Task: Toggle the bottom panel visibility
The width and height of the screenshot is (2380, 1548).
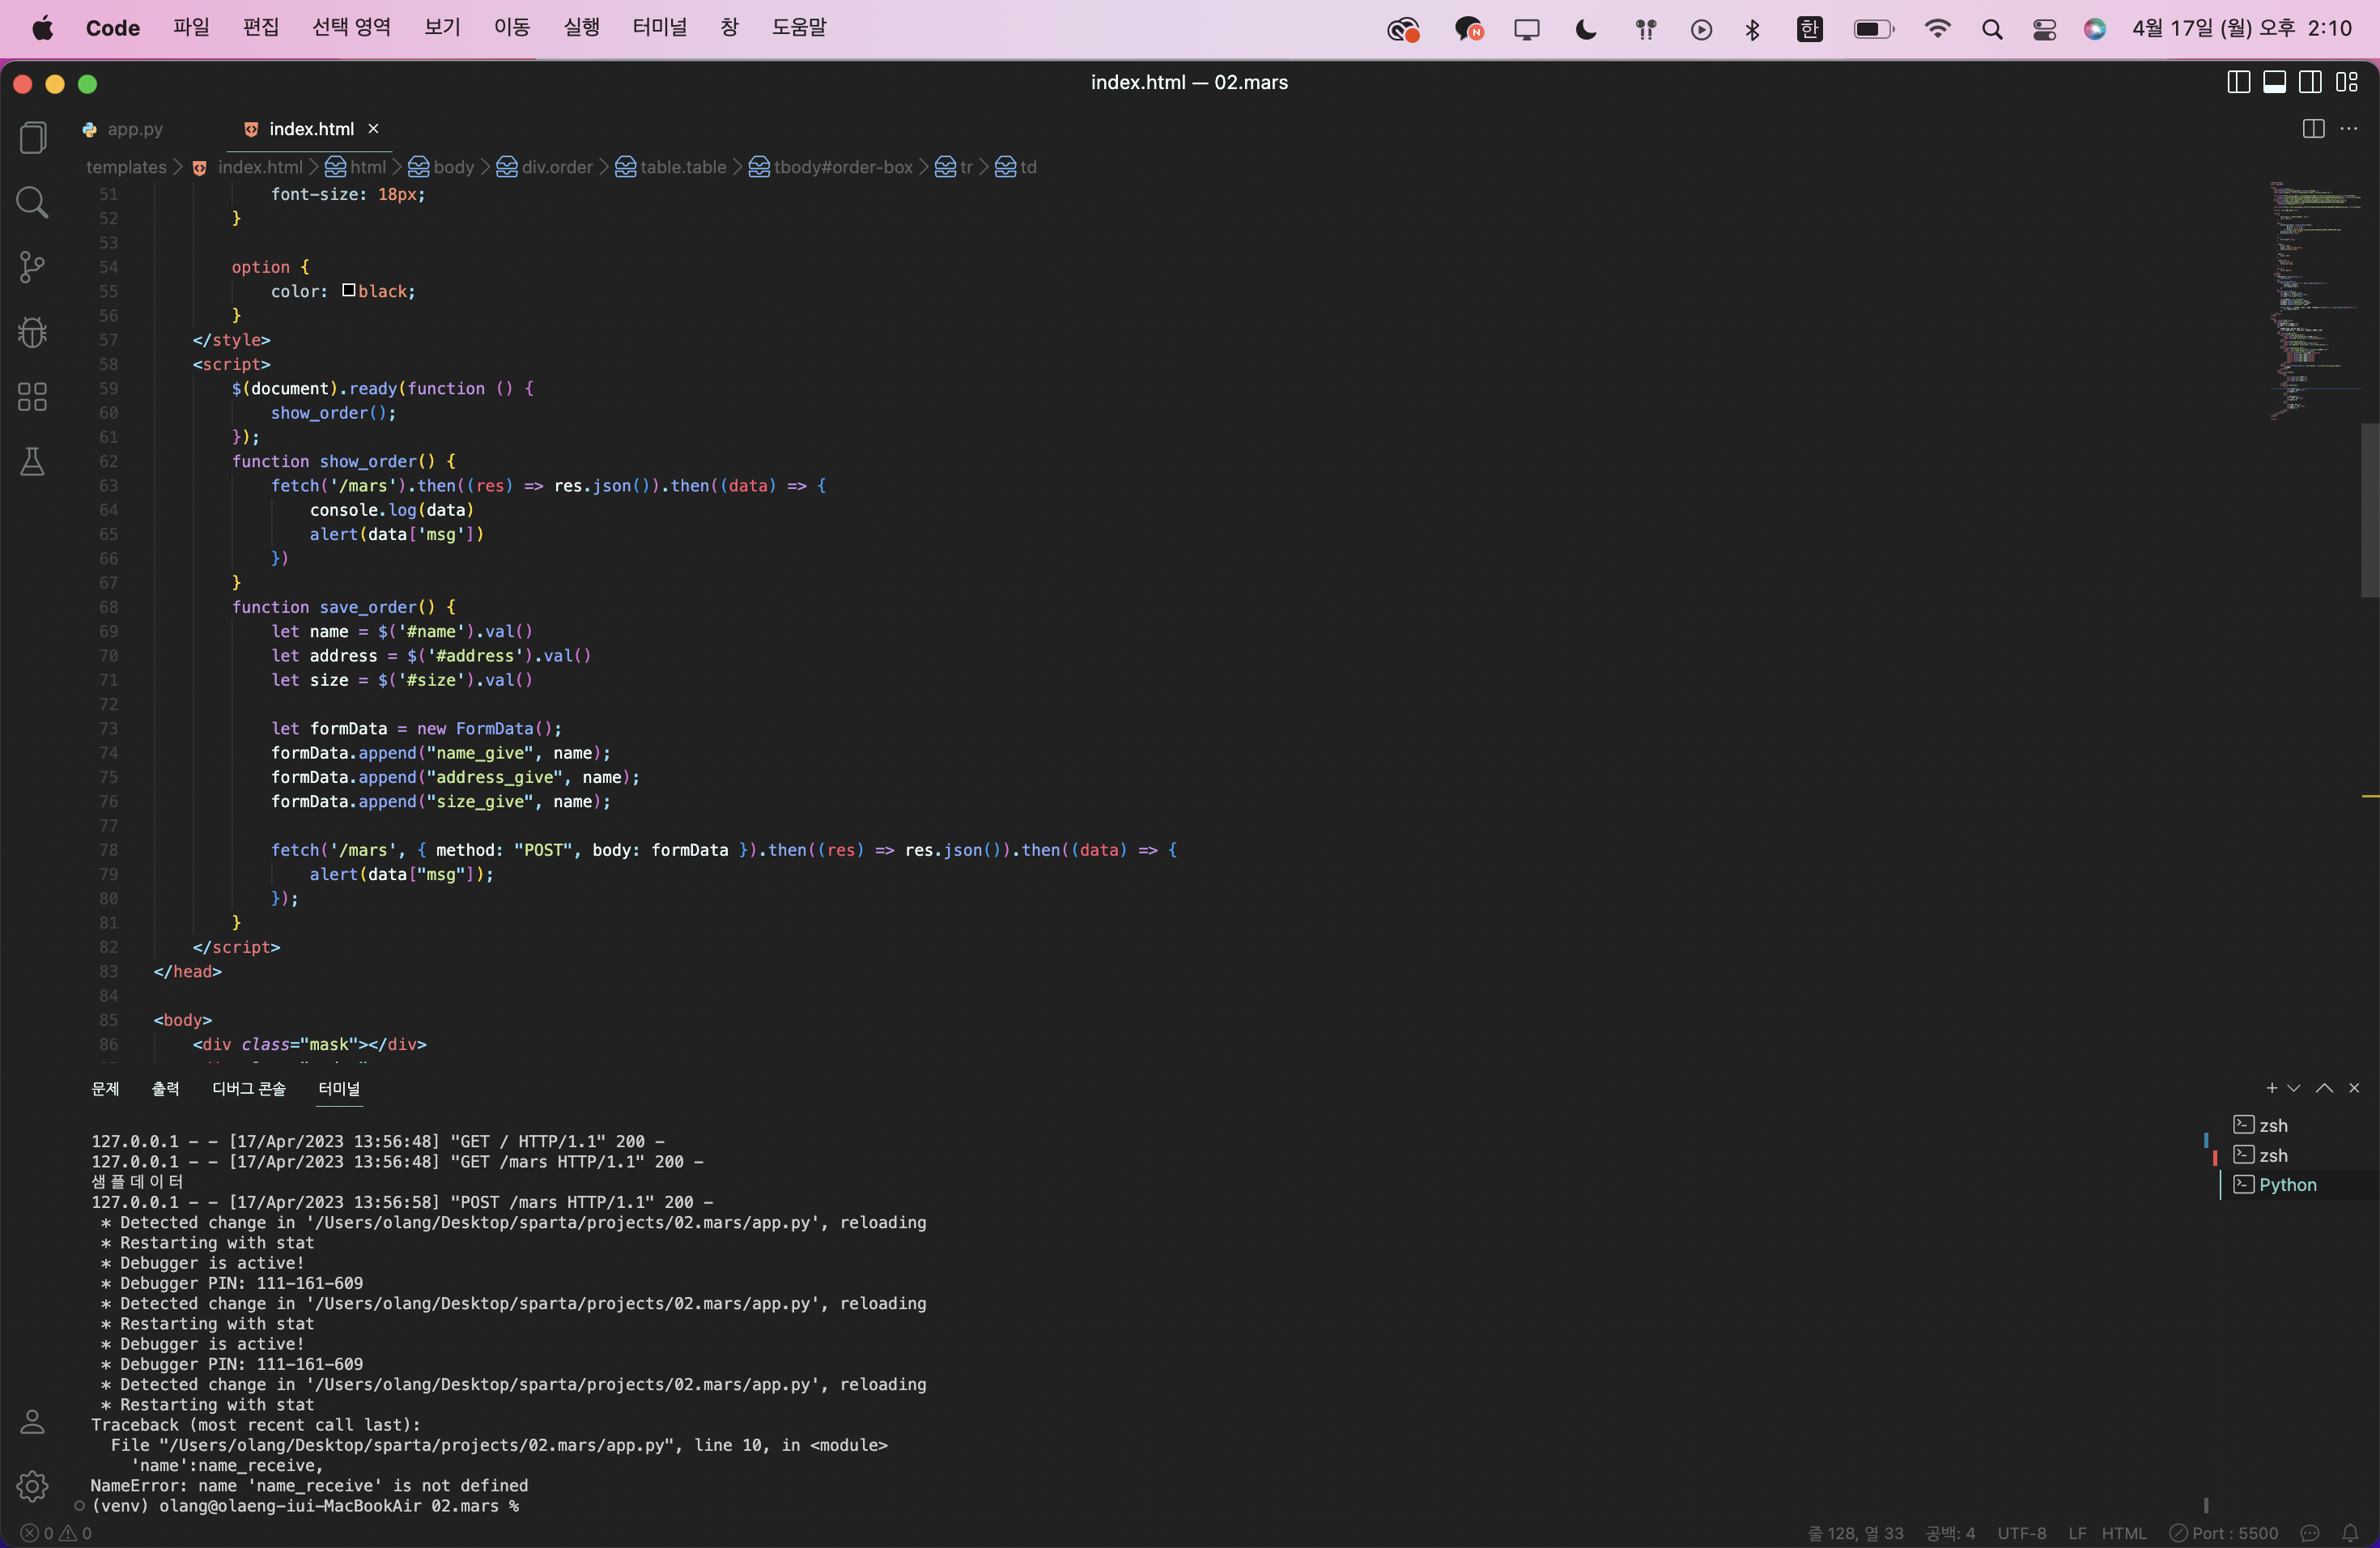Action: pos(2275,82)
